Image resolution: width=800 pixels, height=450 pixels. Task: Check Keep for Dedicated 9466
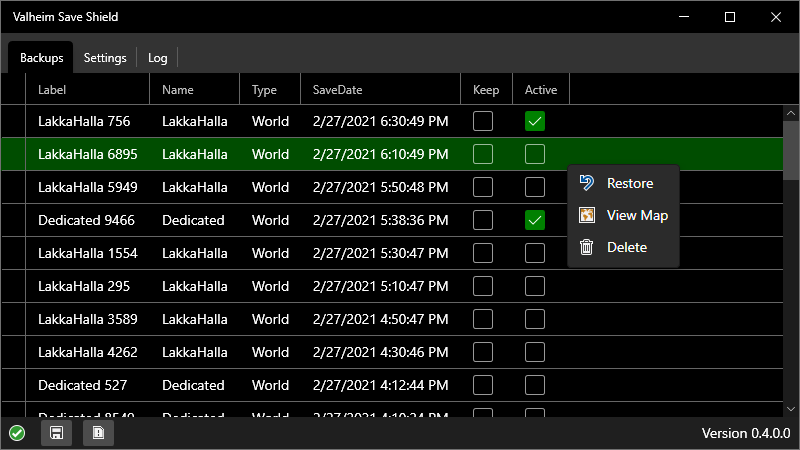(x=483, y=220)
